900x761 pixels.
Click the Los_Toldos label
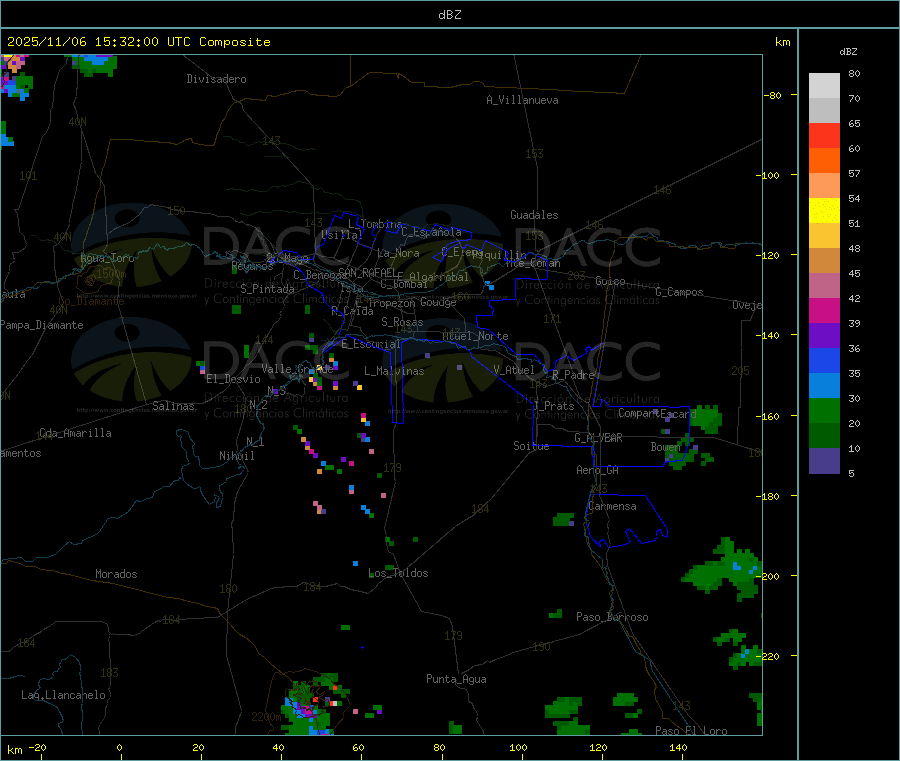[398, 573]
